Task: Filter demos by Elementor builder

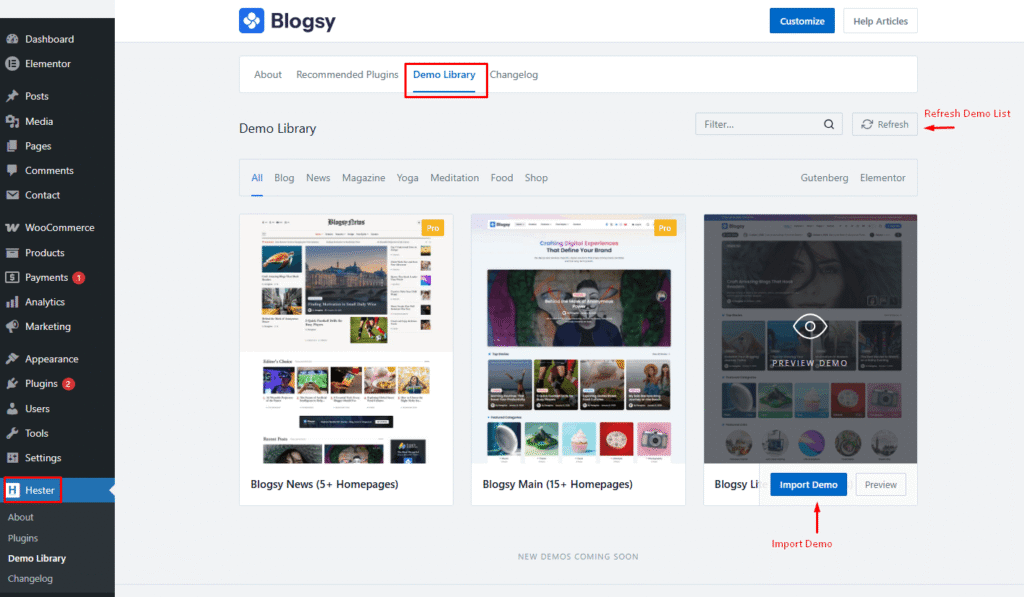Action: coord(882,178)
